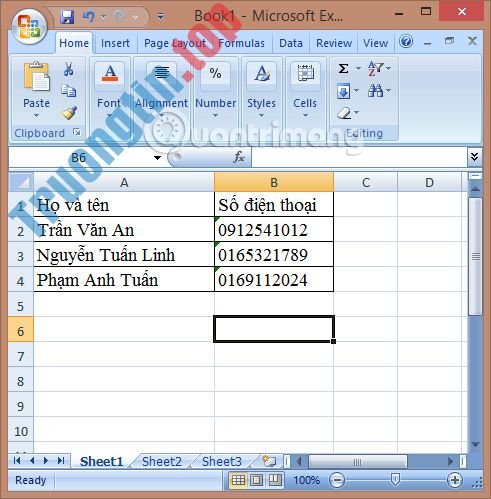Select cell "Trần Văn An"
Image resolution: width=491 pixels, height=499 pixels.
pos(124,230)
